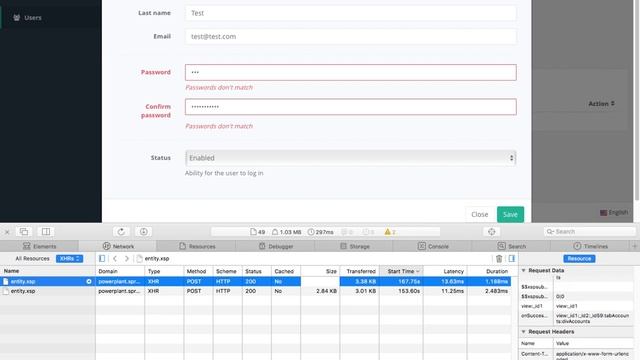640x360 pixels.
Task: Click the warnings triangle indicator
Action: [x=390, y=232]
